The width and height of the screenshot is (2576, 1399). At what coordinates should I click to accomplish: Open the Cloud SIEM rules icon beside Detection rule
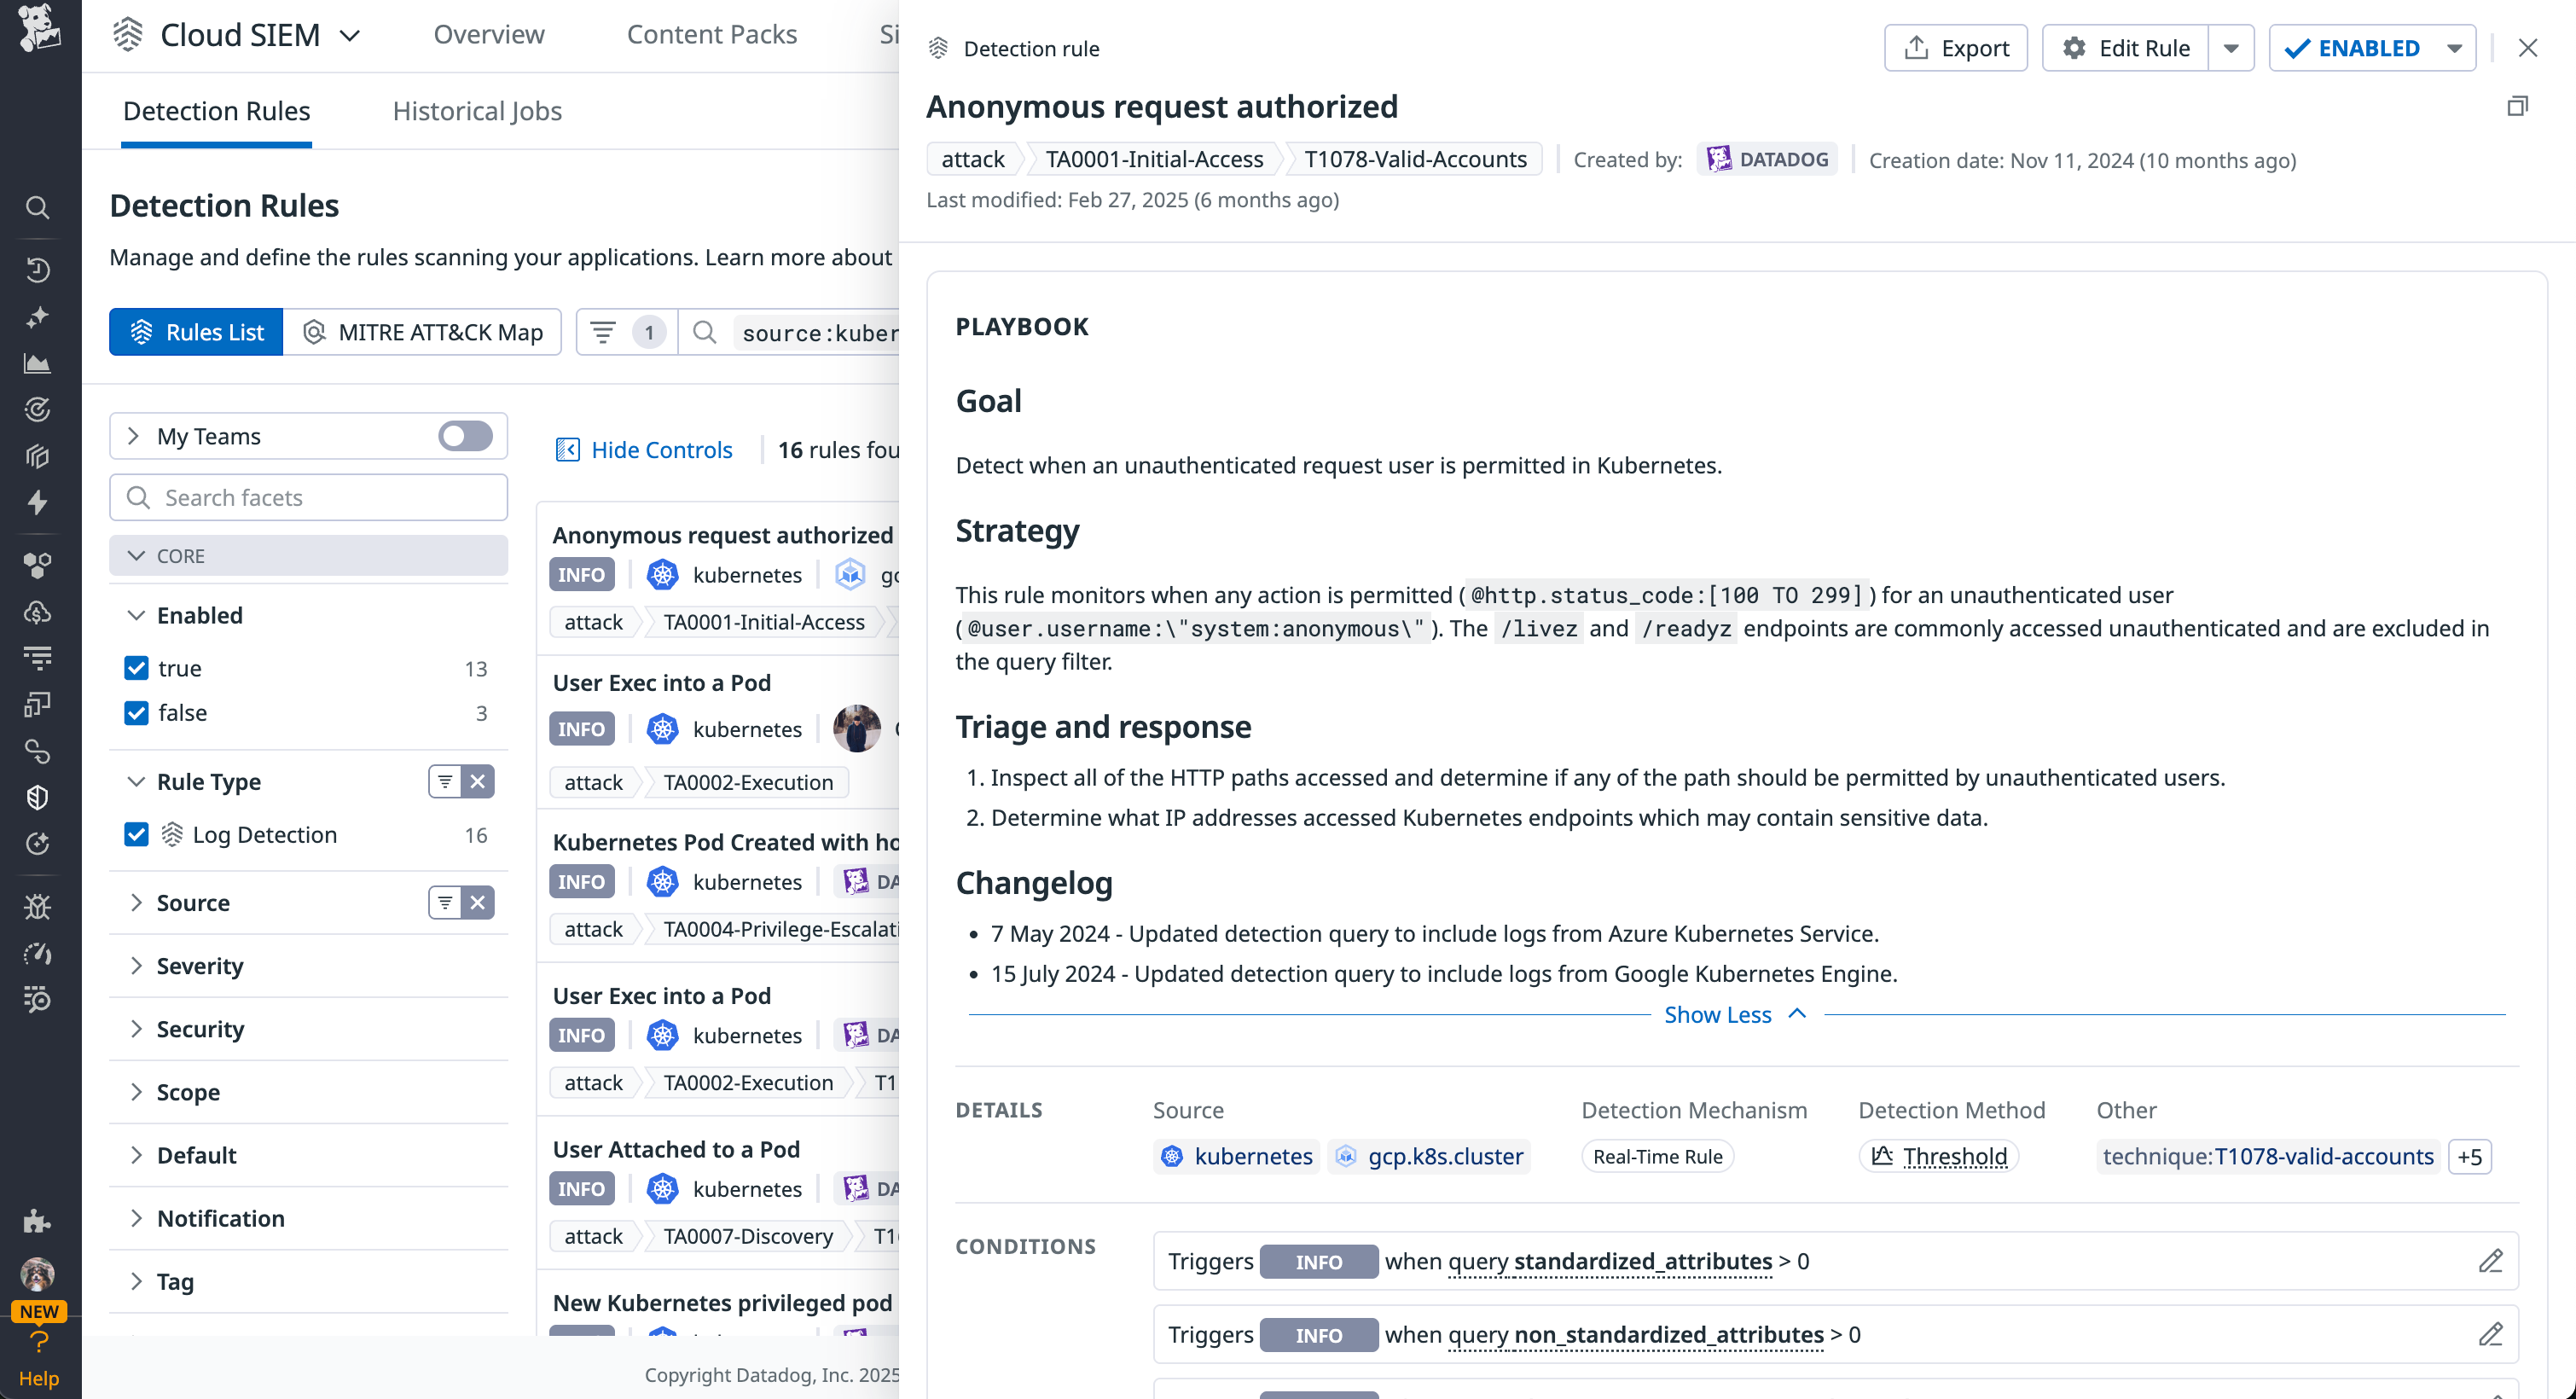938,47
